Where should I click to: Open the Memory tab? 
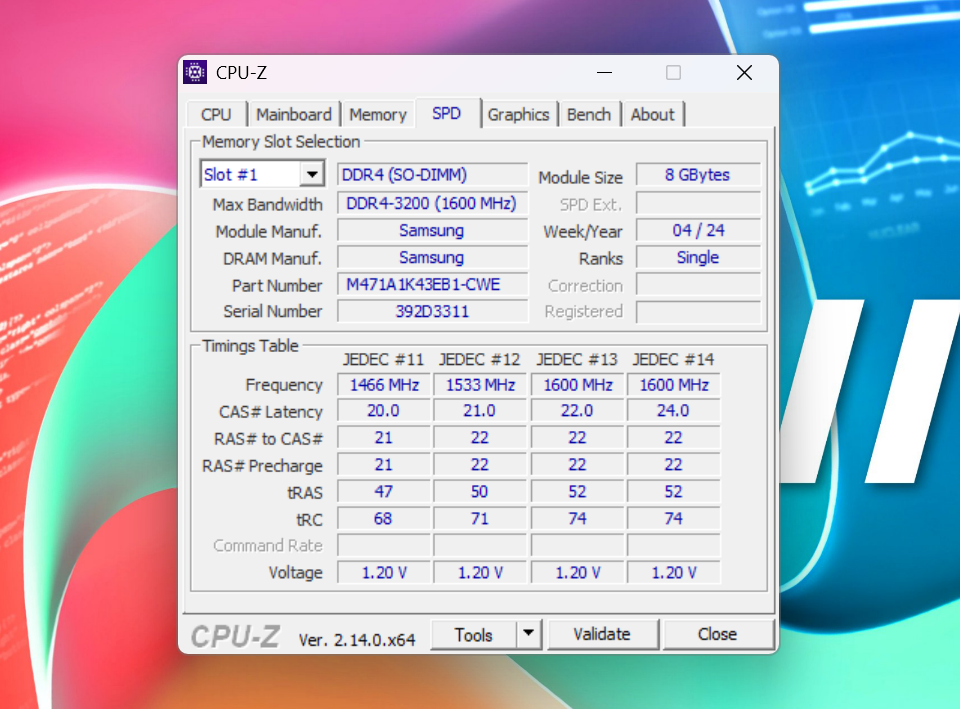pos(378,114)
